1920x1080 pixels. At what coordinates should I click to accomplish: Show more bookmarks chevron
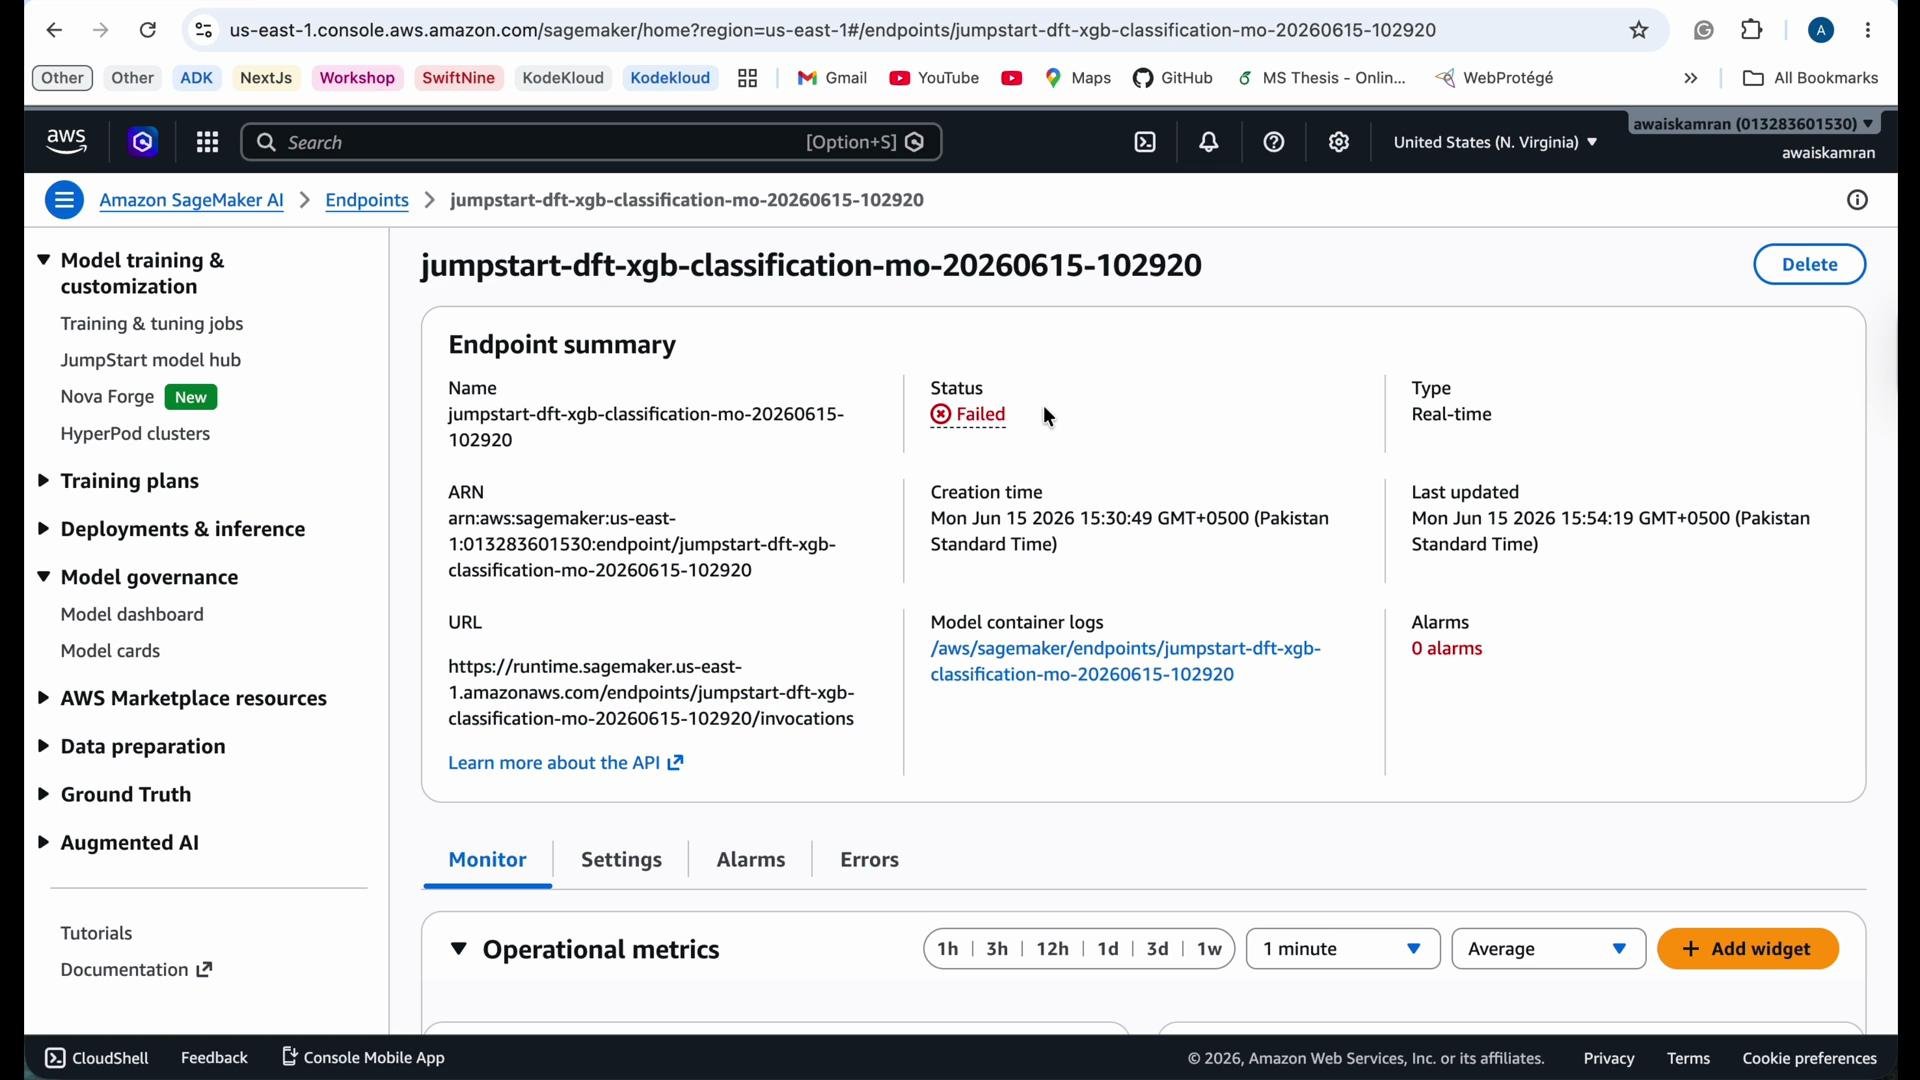(x=1691, y=78)
